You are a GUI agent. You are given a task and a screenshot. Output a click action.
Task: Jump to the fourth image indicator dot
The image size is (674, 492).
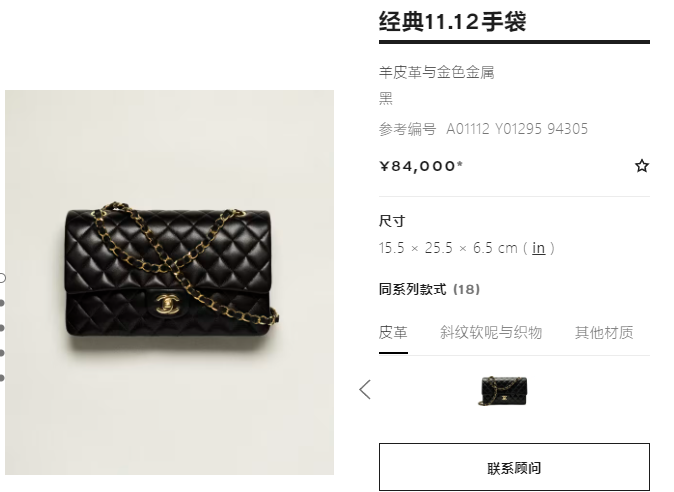coord(2,353)
